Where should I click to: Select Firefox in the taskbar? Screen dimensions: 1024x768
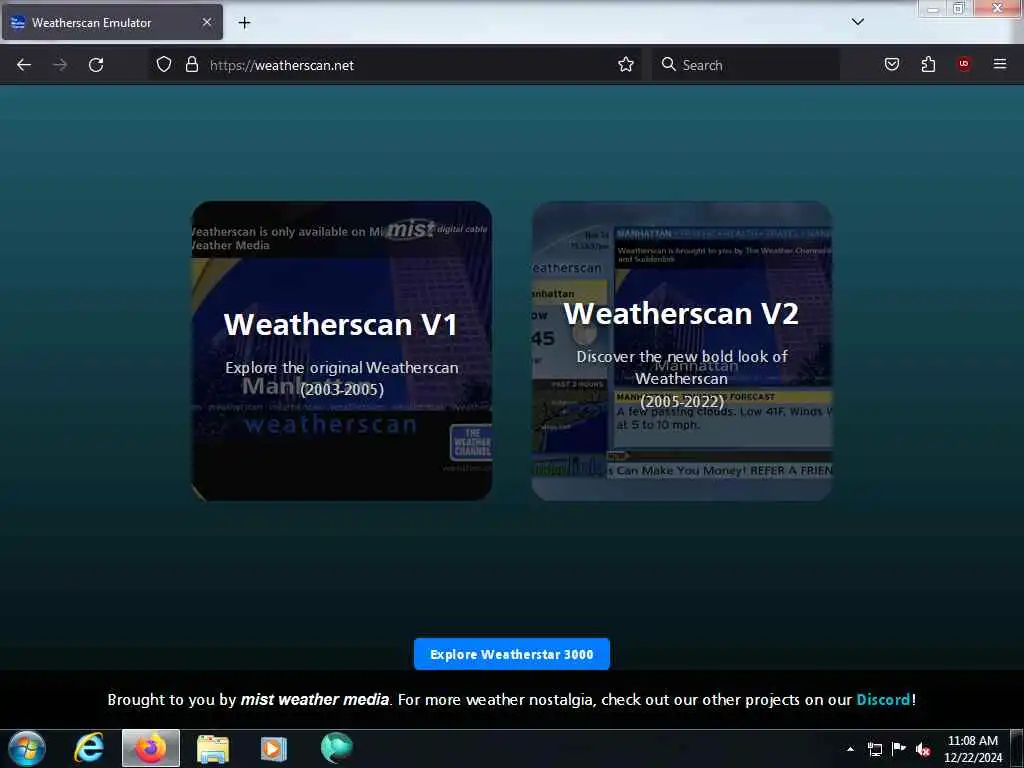(x=151, y=748)
